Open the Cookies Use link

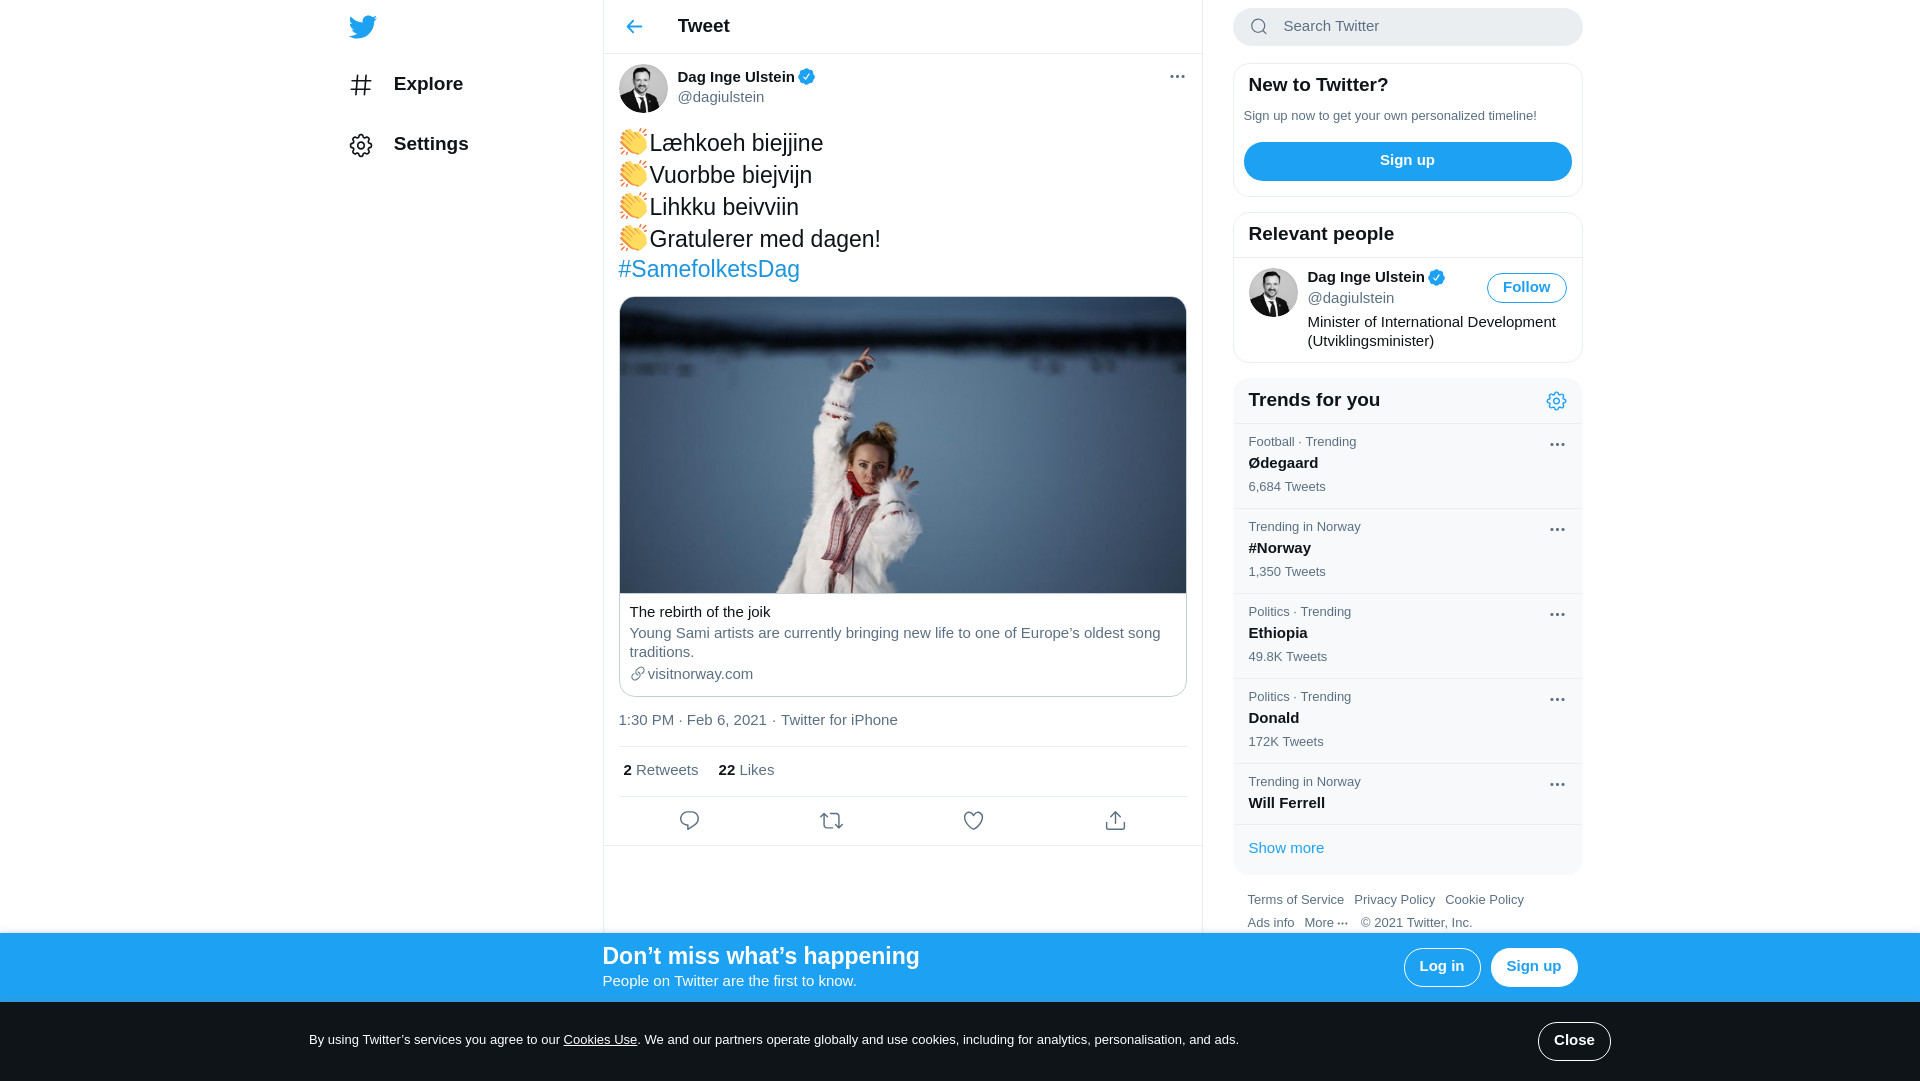600,1040
